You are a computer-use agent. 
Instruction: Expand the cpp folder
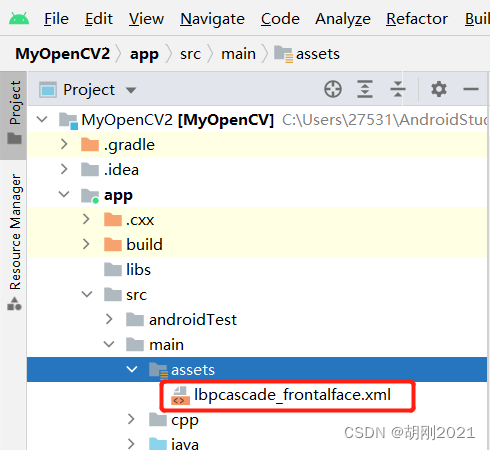pos(131,419)
